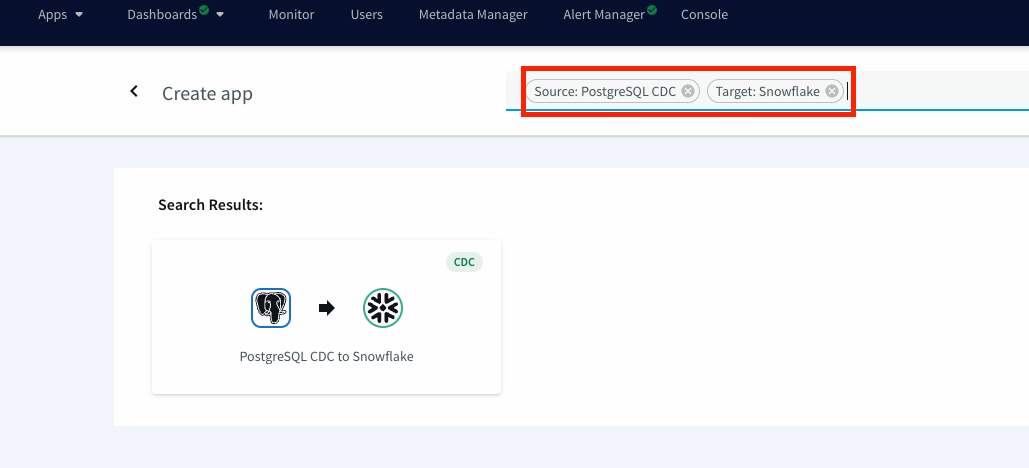Image resolution: width=1029 pixels, height=468 pixels.
Task: Open the PostgreSQL CDC to Snowflake template card
Action: [326, 317]
